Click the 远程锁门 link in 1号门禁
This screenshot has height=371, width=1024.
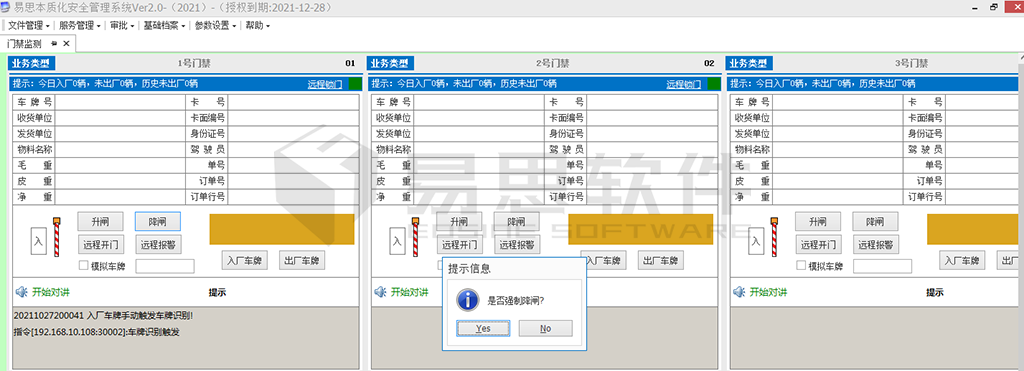click(x=325, y=84)
